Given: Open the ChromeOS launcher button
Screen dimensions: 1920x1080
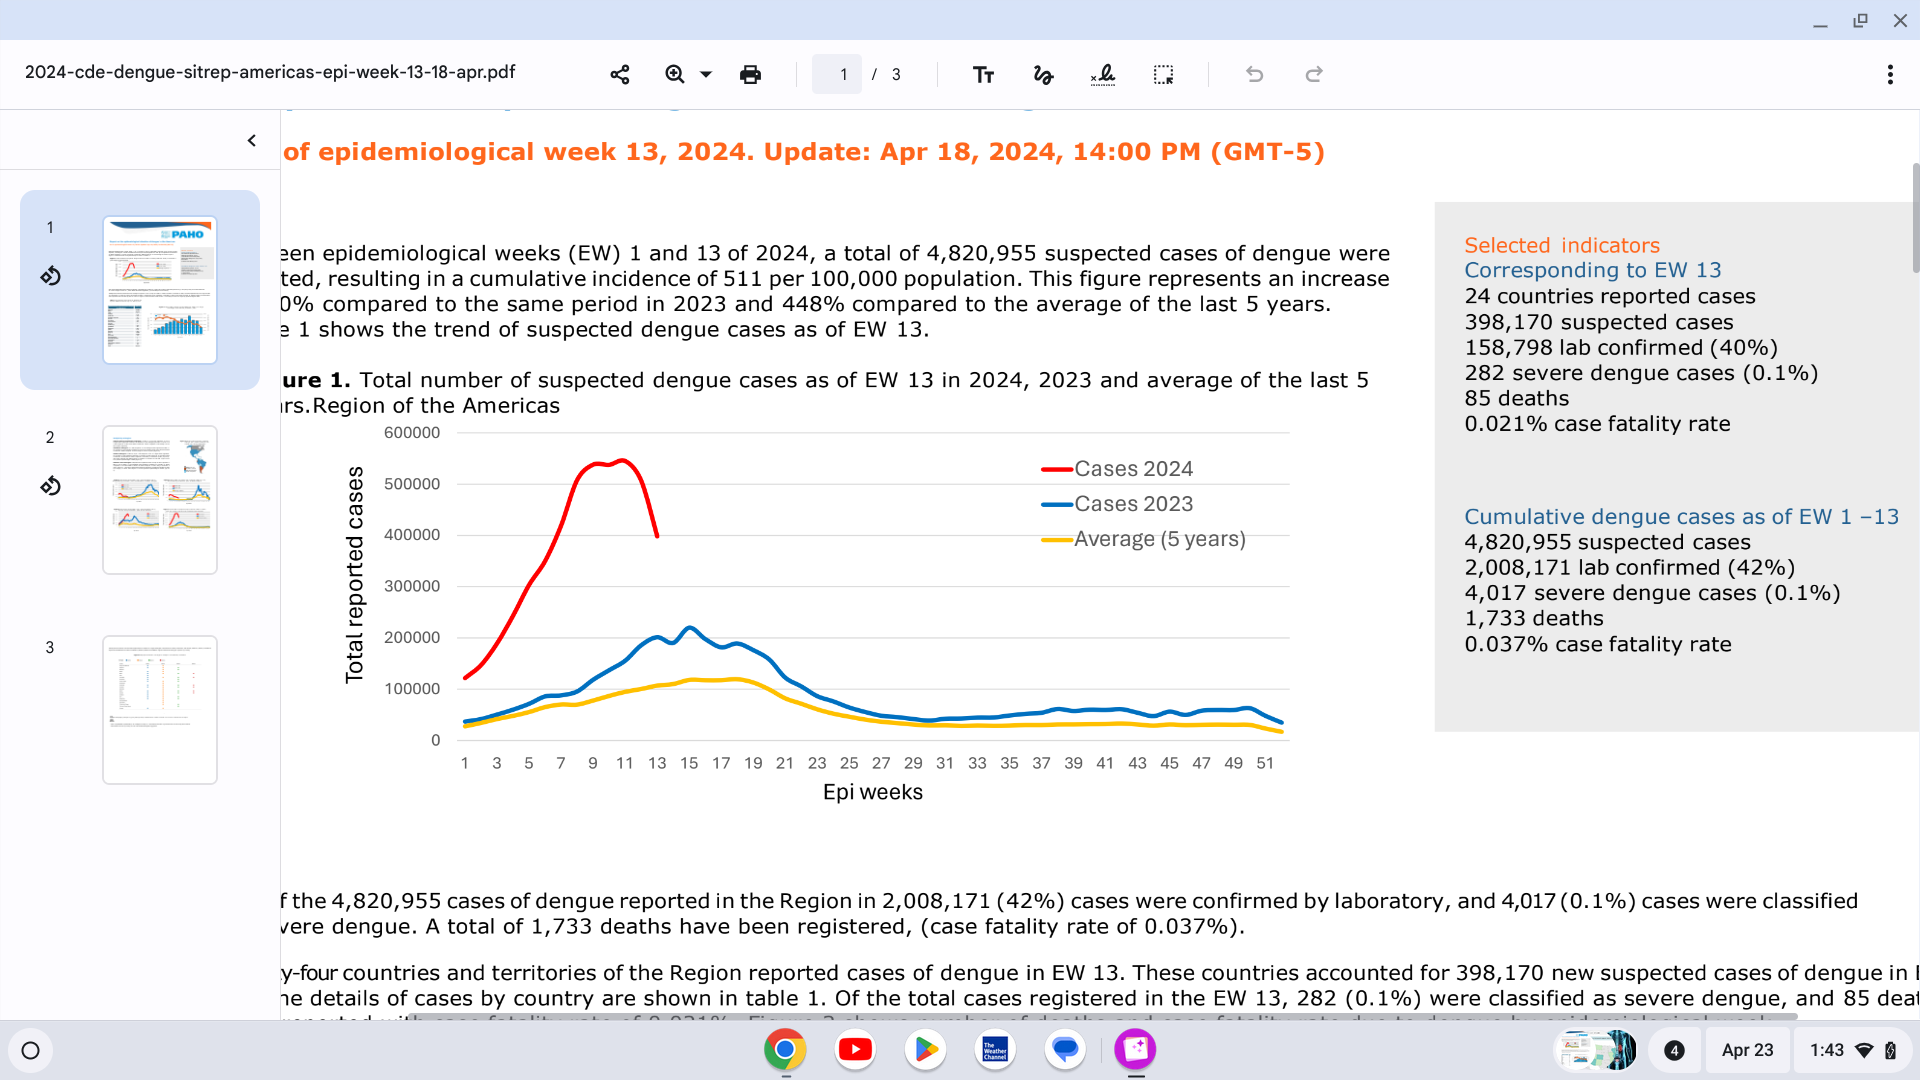Looking at the screenshot, I should (x=30, y=1050).
